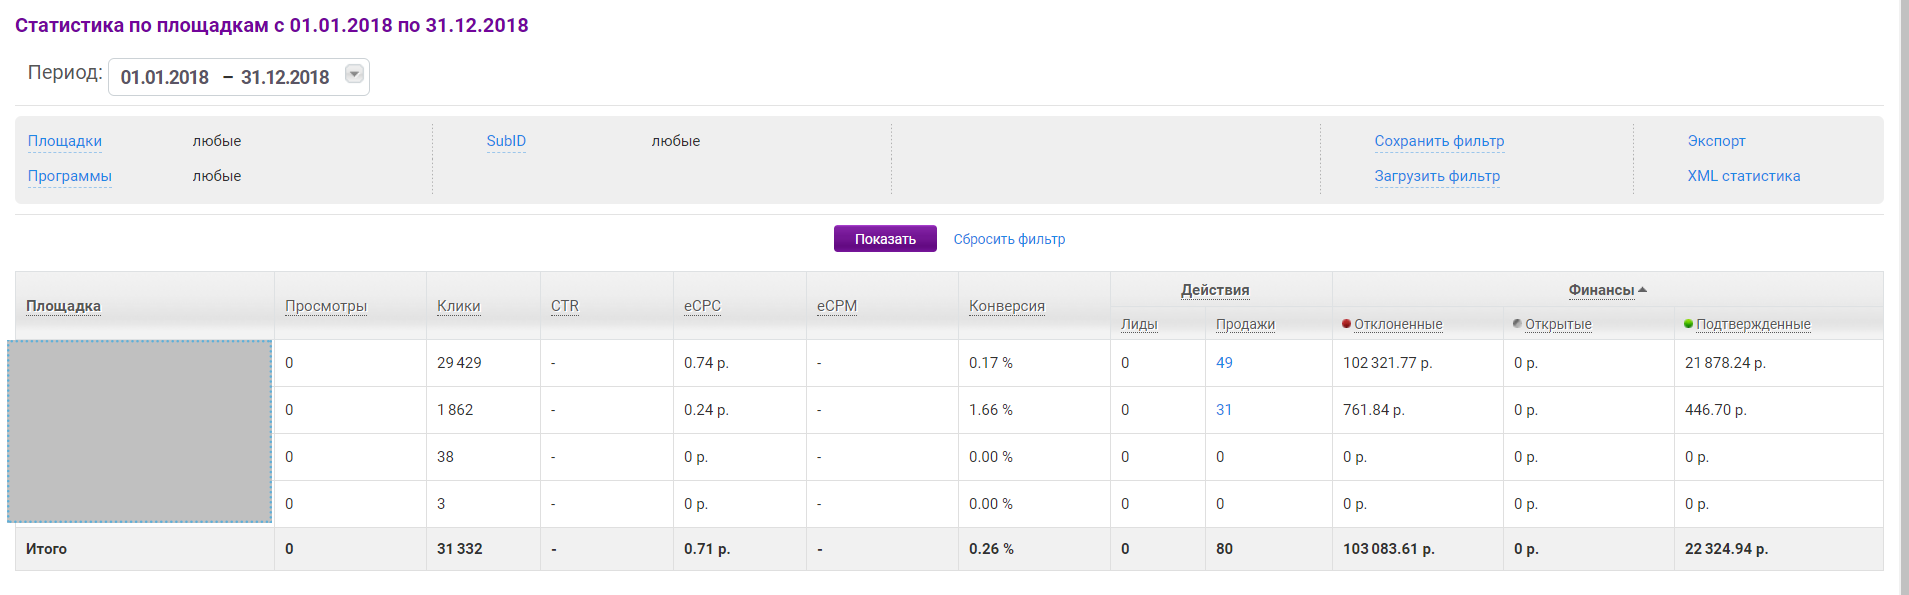Screen dimensions: 1909x595
Task: Click the green Подтвержденные status dot
Action: (1688, 323)
